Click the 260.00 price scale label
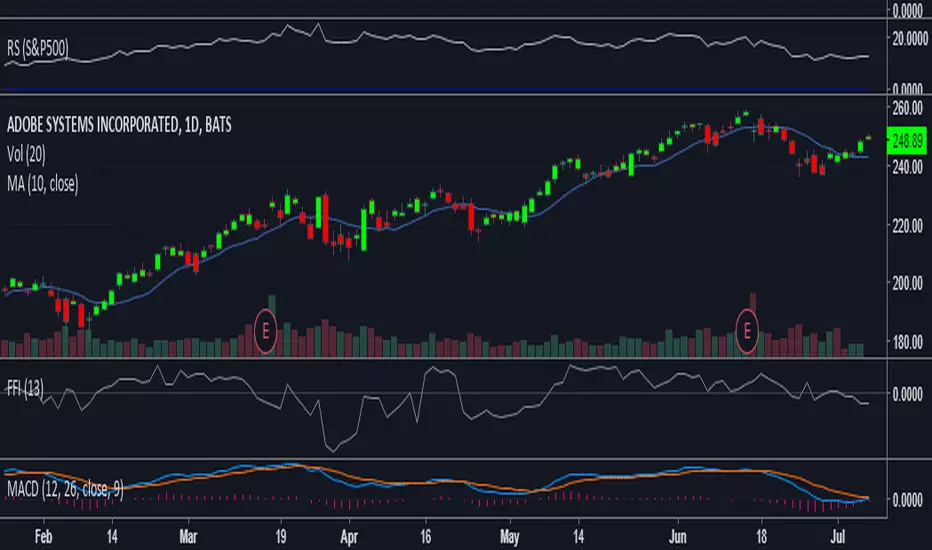The image size is (932, 550). pos(908,108)
